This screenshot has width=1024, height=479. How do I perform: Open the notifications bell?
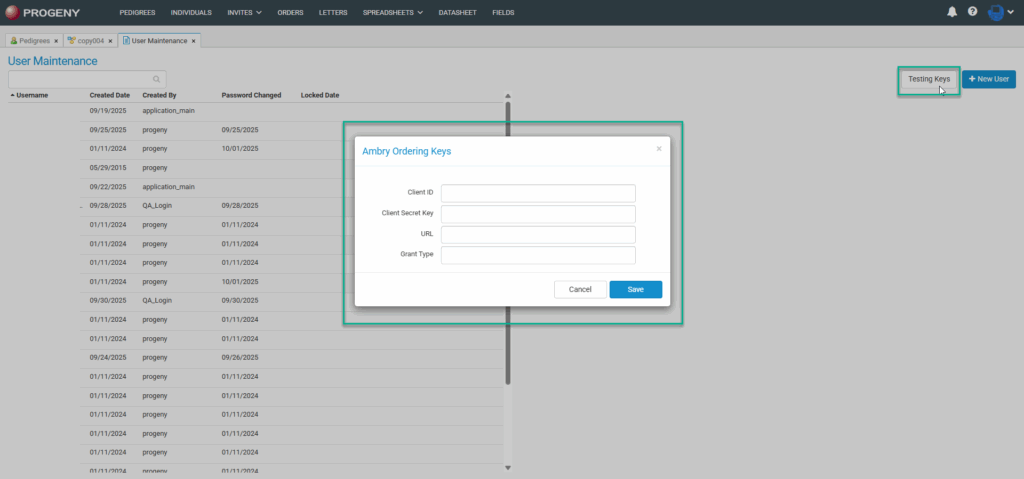(951, 12)
